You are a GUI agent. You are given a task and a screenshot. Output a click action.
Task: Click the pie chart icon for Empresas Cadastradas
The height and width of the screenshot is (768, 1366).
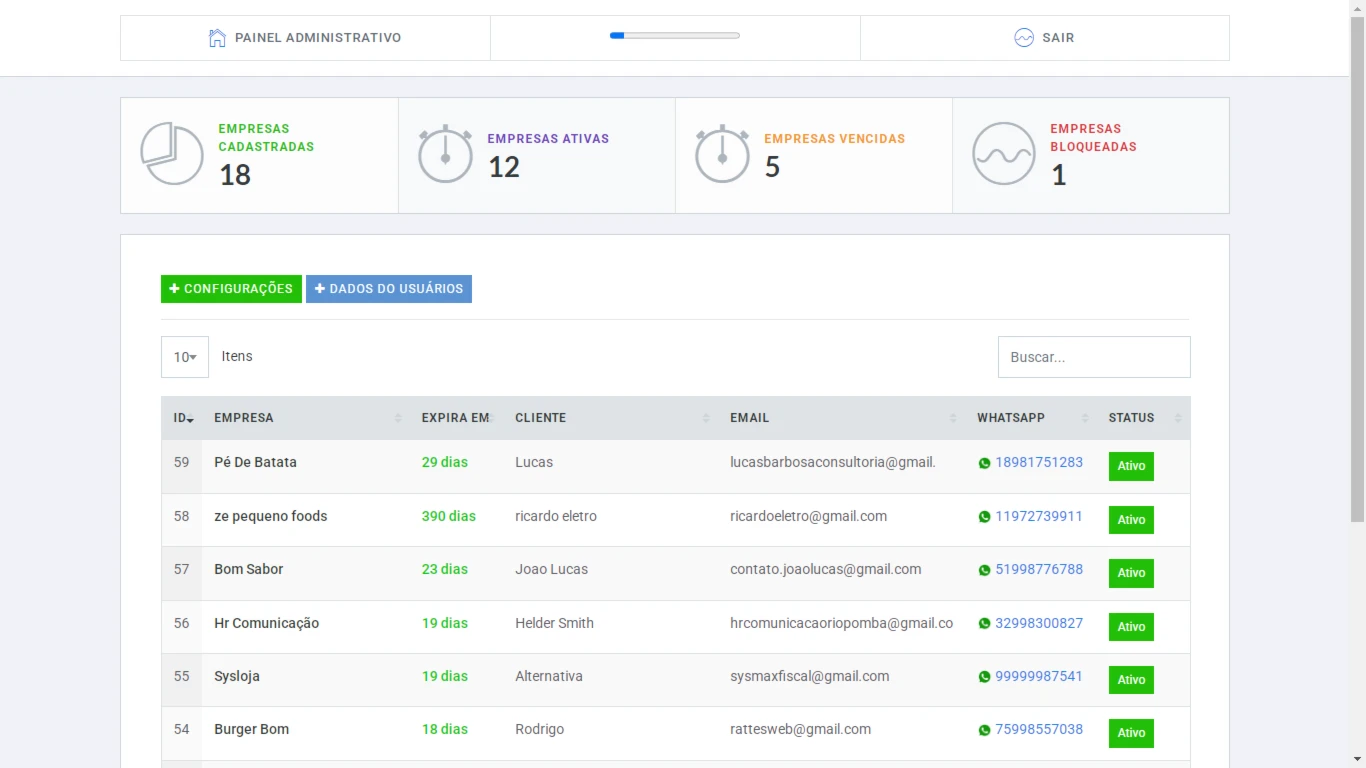pos(172,154)
